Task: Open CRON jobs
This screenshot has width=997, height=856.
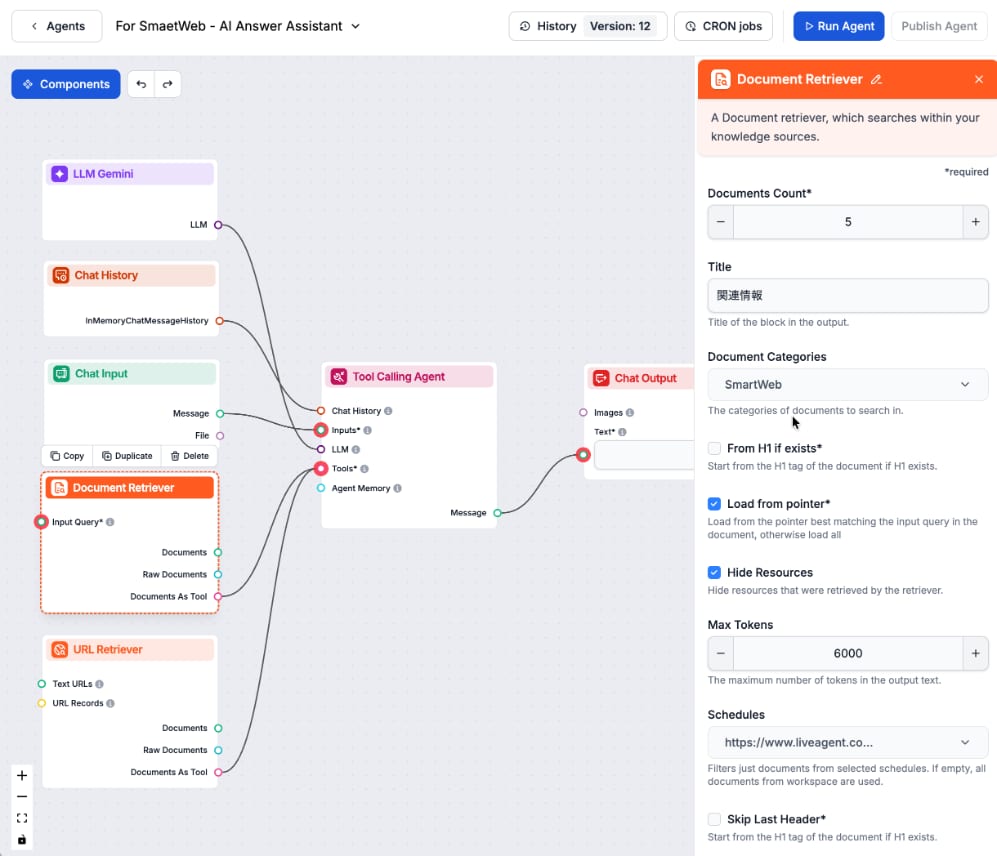Action: tap(722, 26)
